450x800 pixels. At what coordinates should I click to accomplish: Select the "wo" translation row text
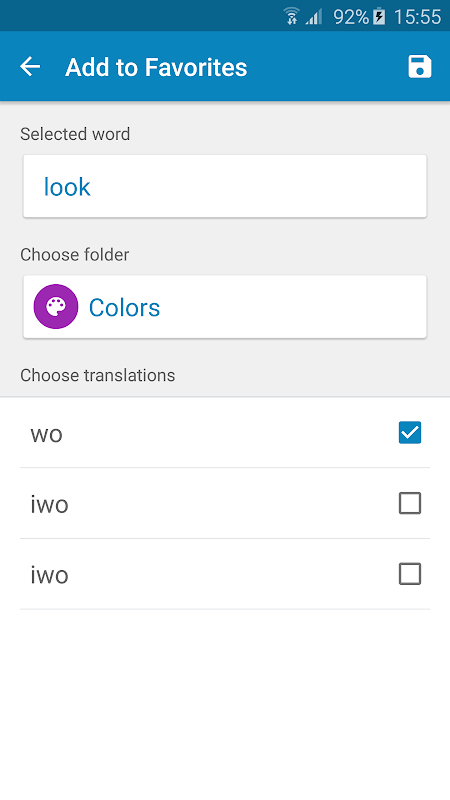[46, 435]
